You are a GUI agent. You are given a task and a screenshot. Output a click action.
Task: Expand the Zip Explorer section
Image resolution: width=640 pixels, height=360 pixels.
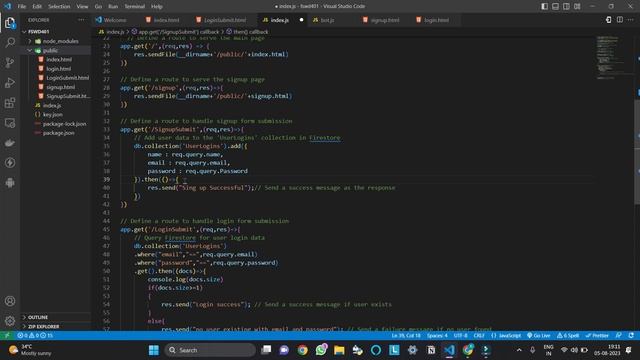coord(56,327)
